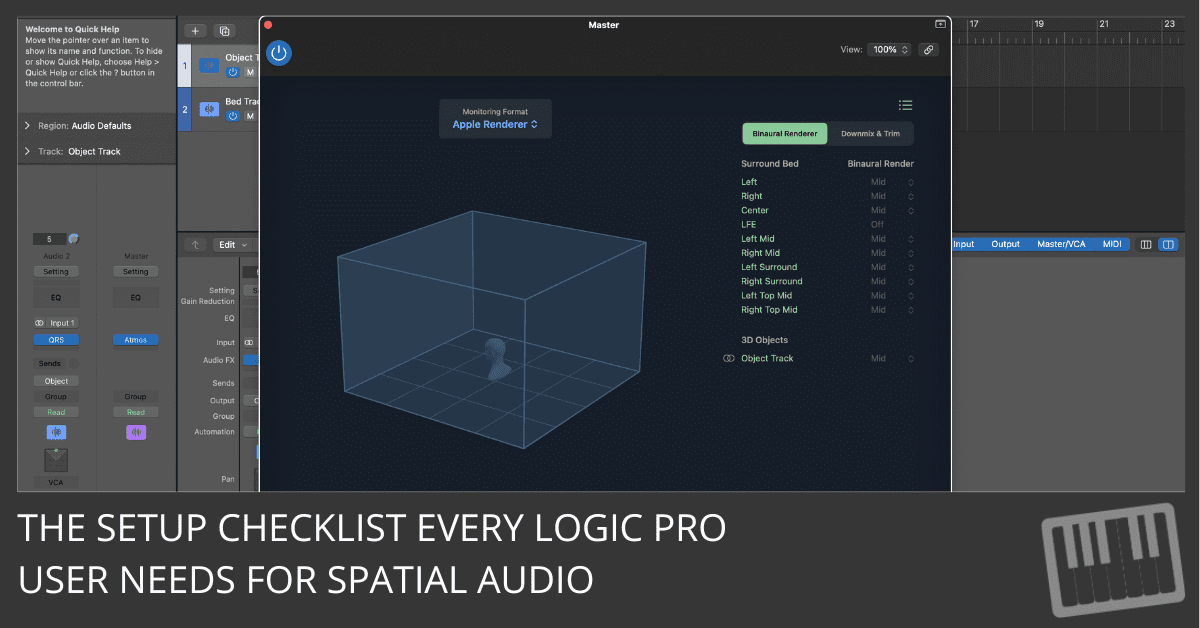The width and height of the screenshot is (1200, 628).
Task: Expand the Region: Audio Defaults section
Action: pos(27,126)
